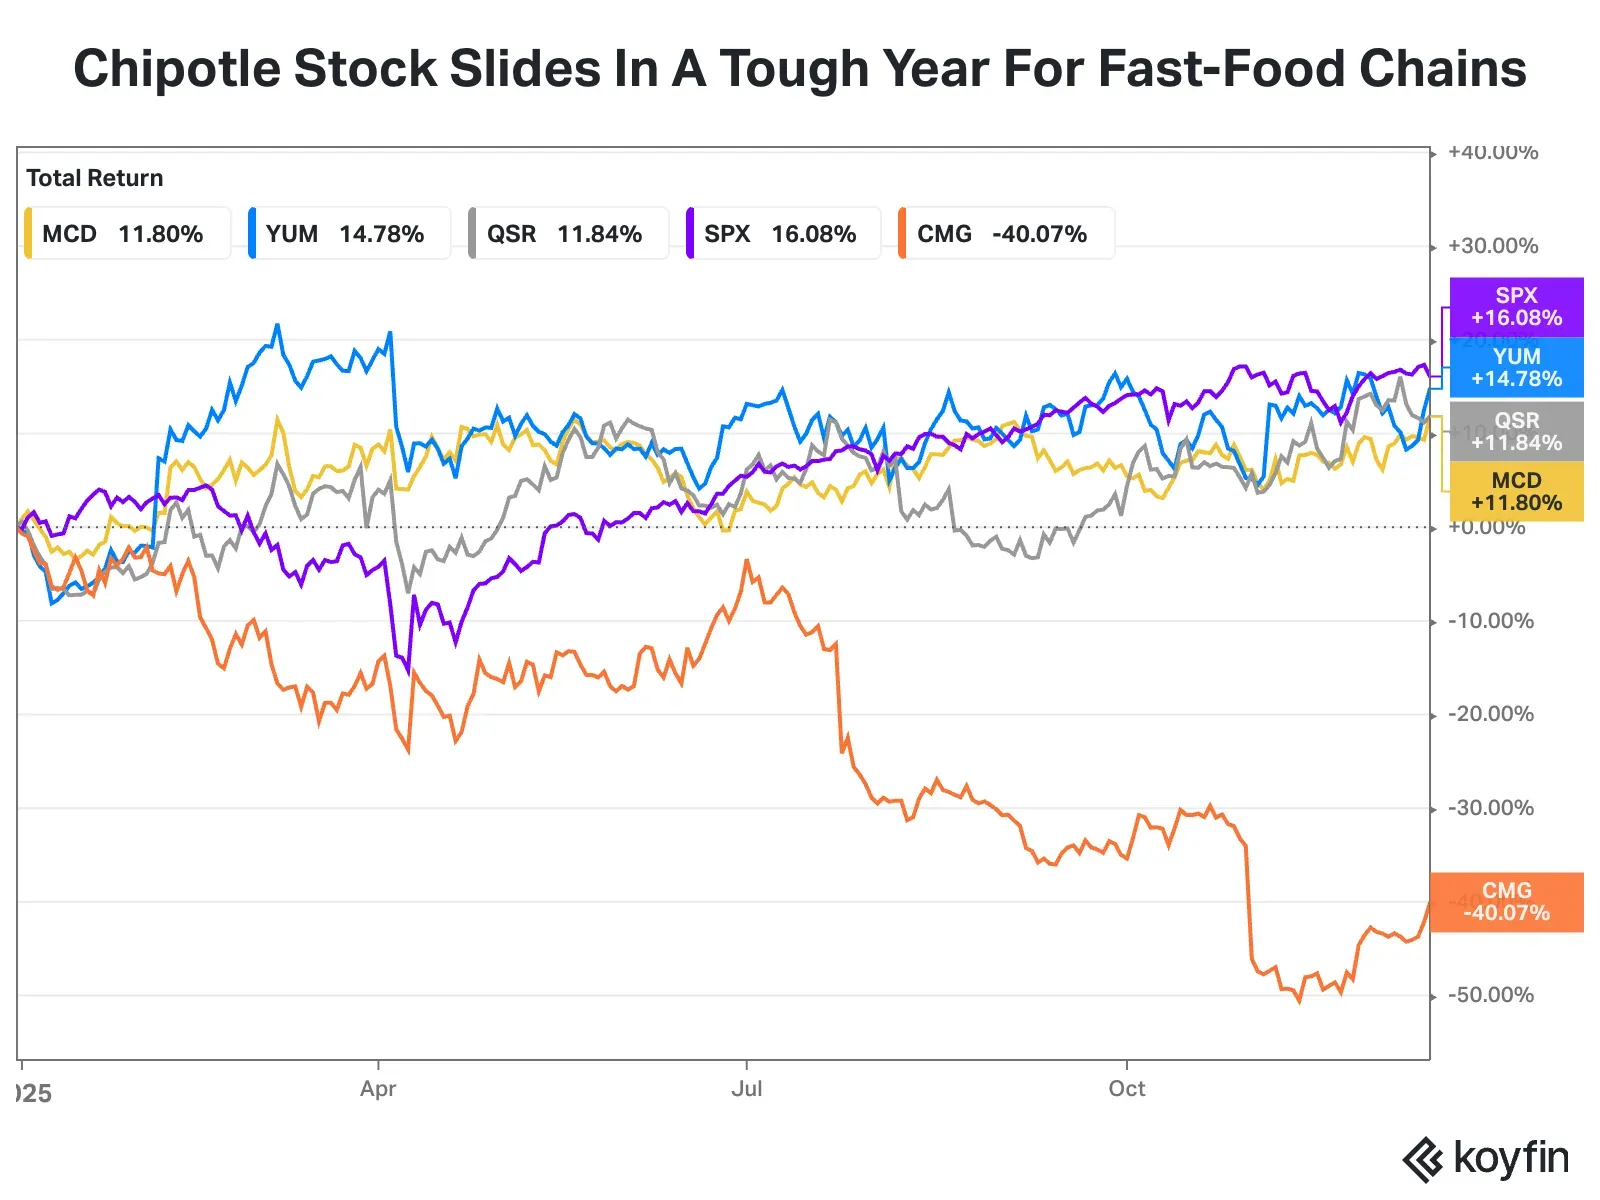Click the gray QSR +11.84% price tag
Screen dimensions: 1600x1200
pos(1516,431)
